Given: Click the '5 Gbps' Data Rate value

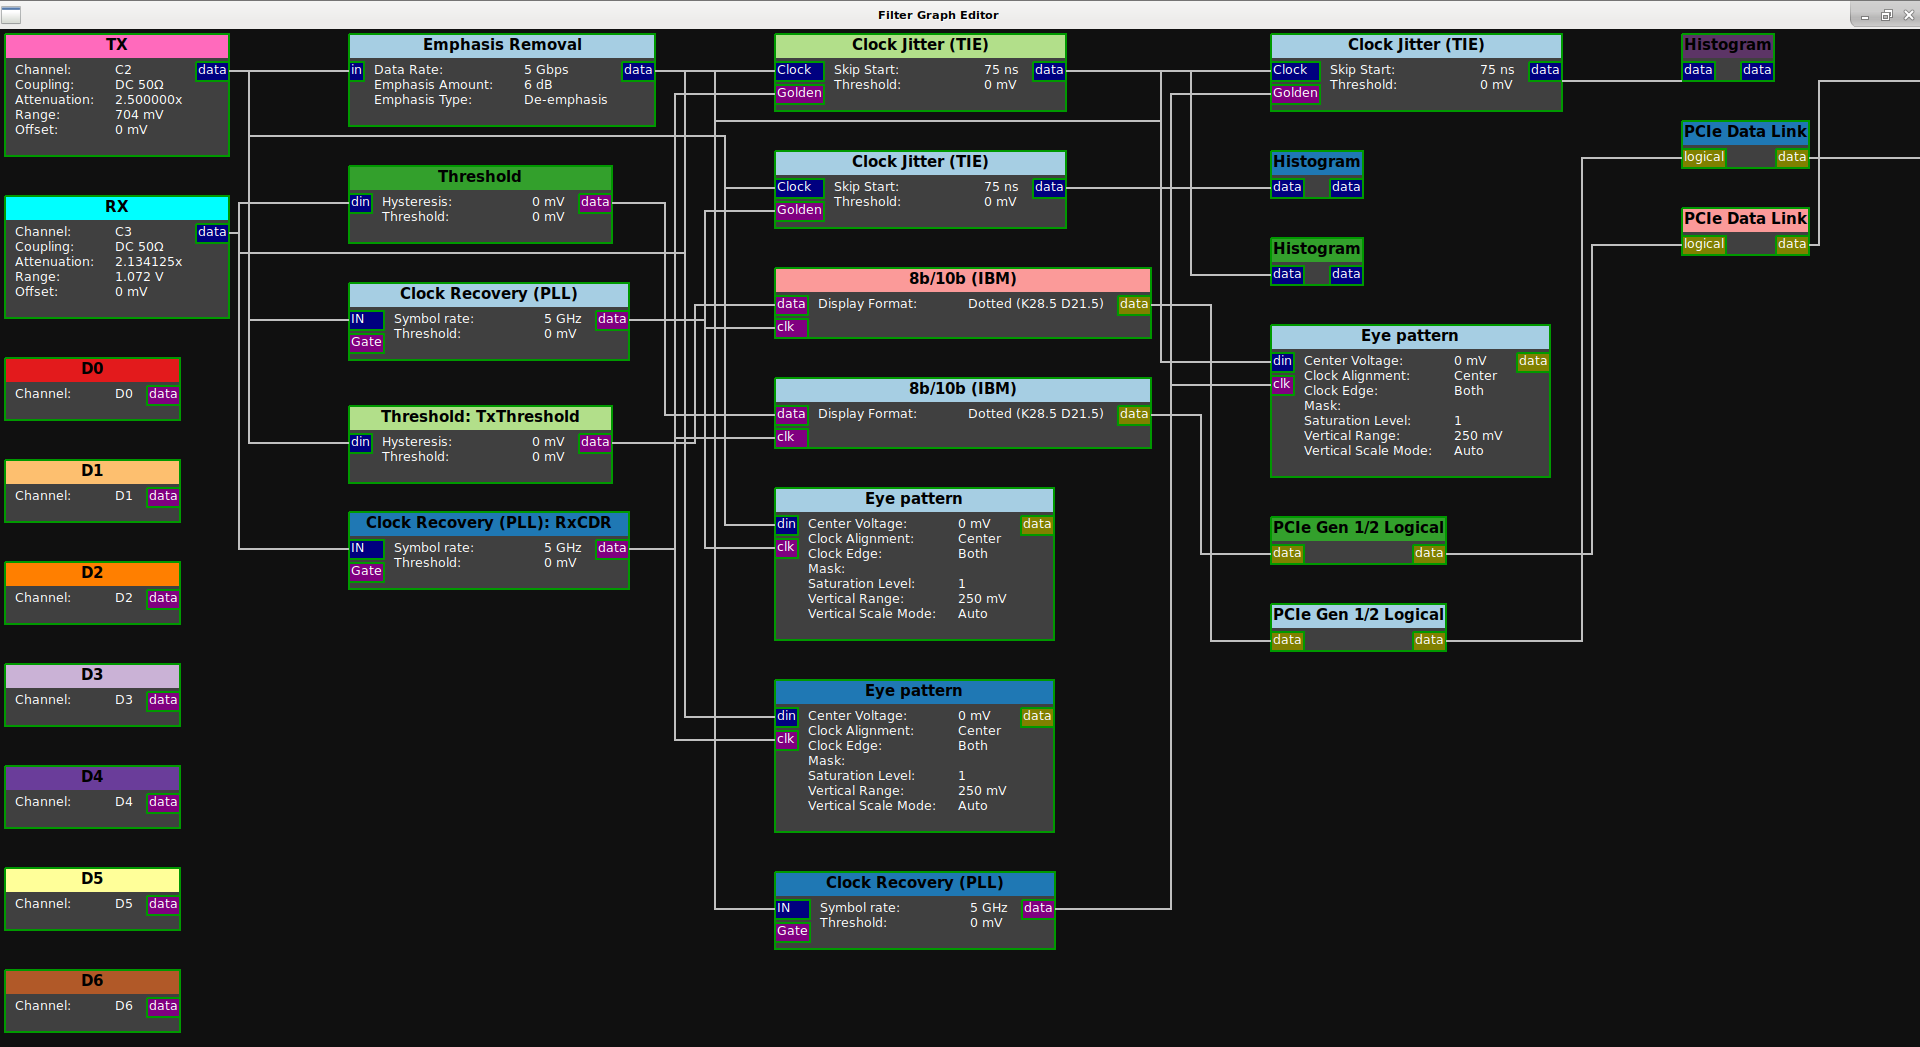Looking at the screenshot, I should point(546,70).
